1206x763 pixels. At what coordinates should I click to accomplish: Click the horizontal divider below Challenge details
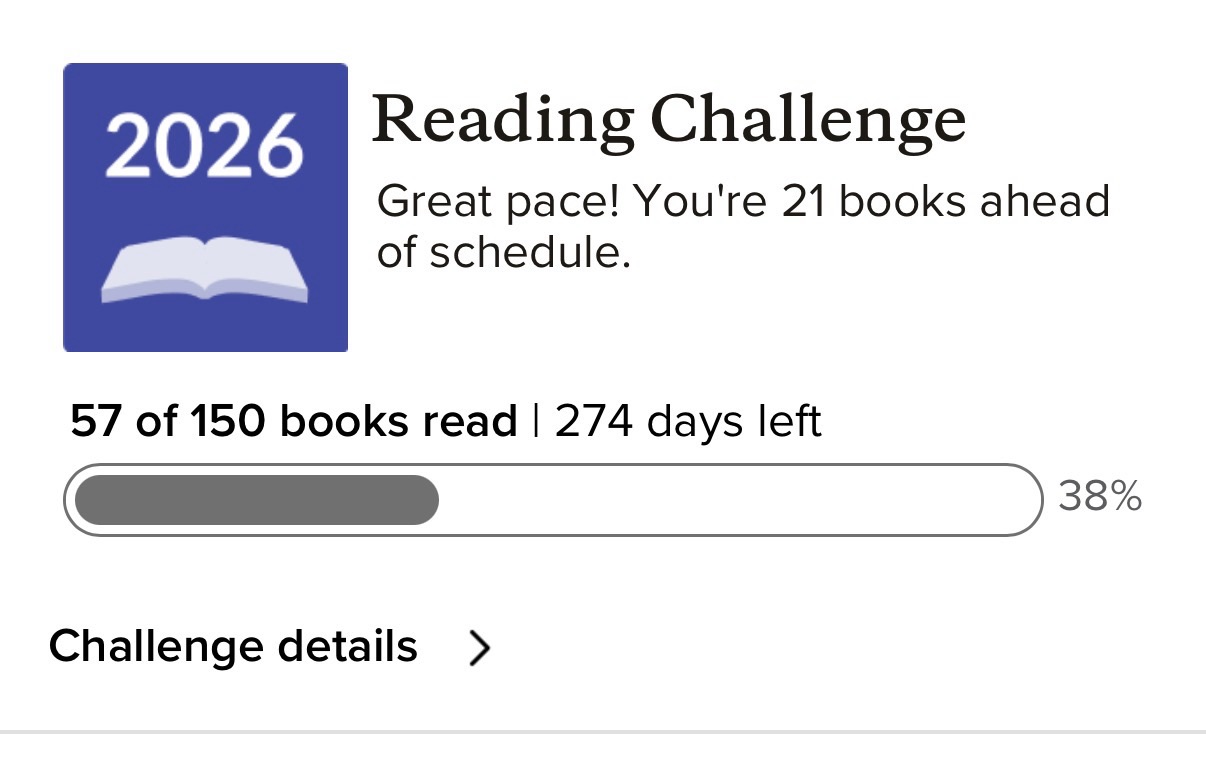tap(603, 733)
